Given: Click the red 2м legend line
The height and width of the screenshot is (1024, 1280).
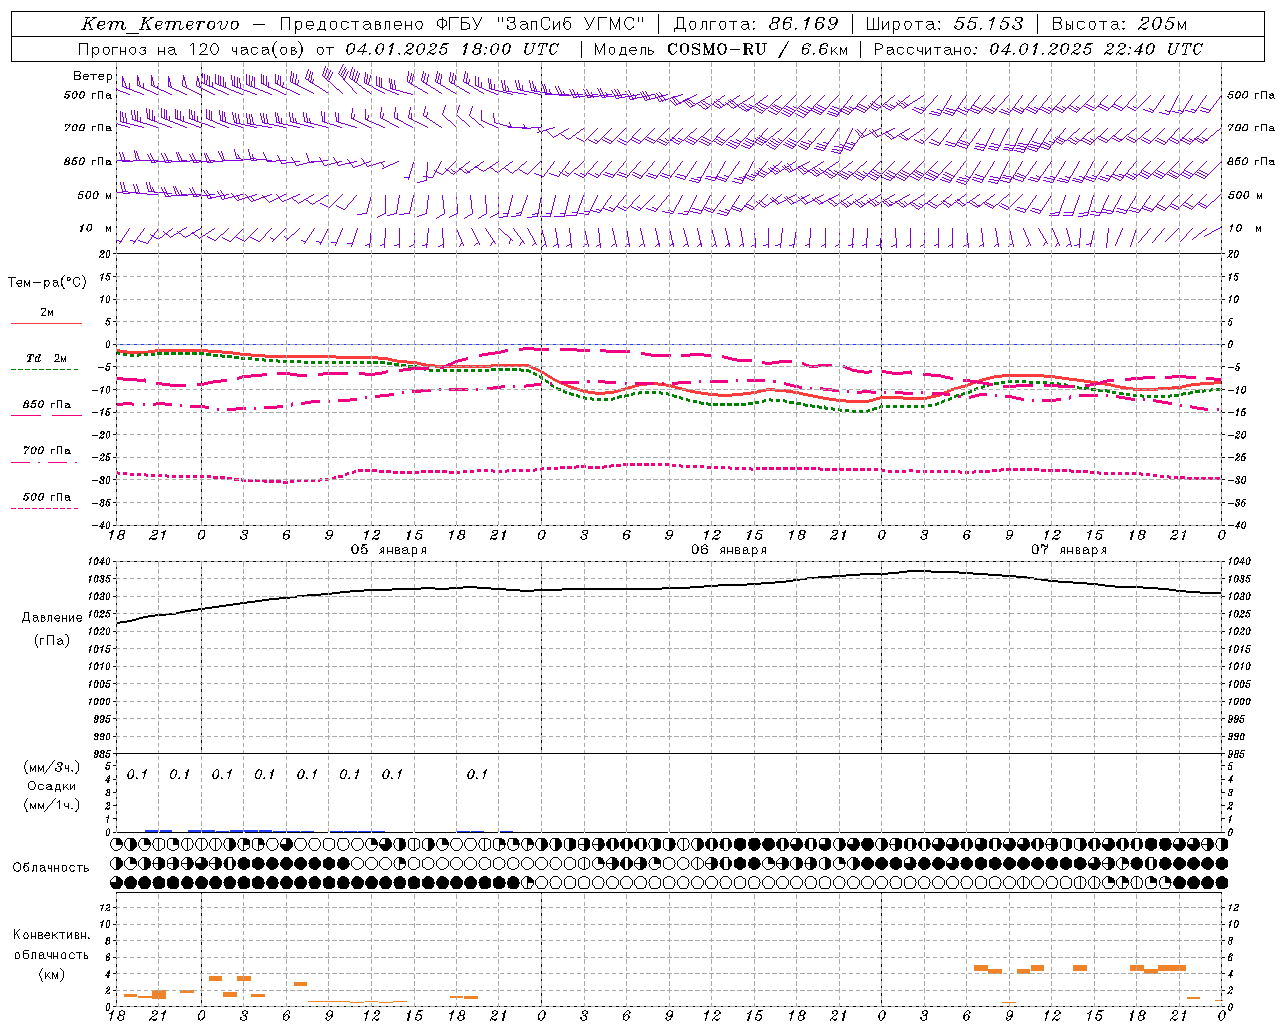Looking at the screenshot, I should point(46,323).
